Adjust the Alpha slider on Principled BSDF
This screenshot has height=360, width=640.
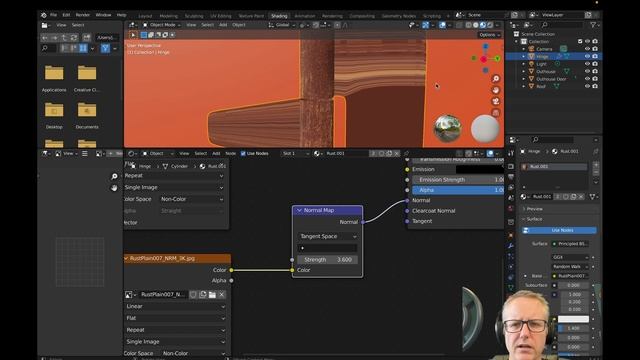pos(458,190)
